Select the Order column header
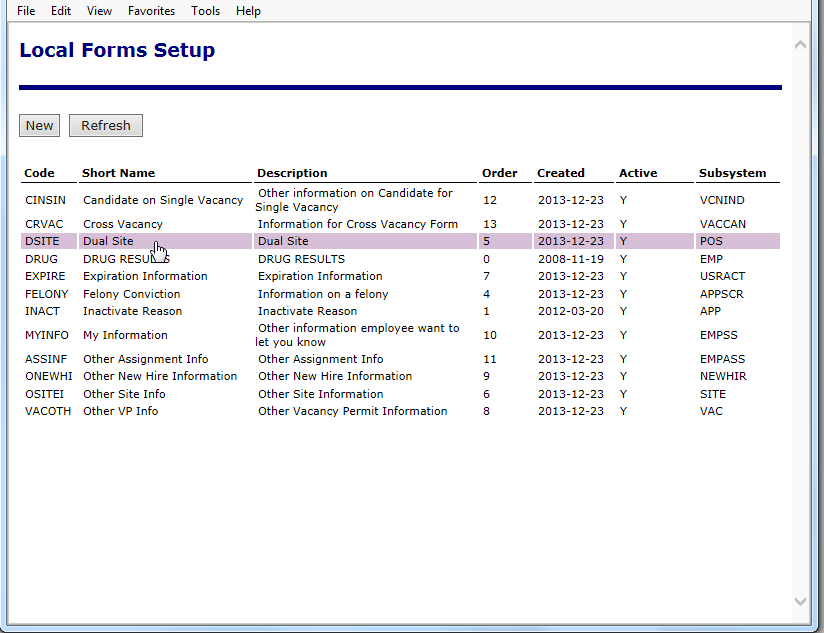The height and width of the screenshot is (633, 824). coord(499,173)
